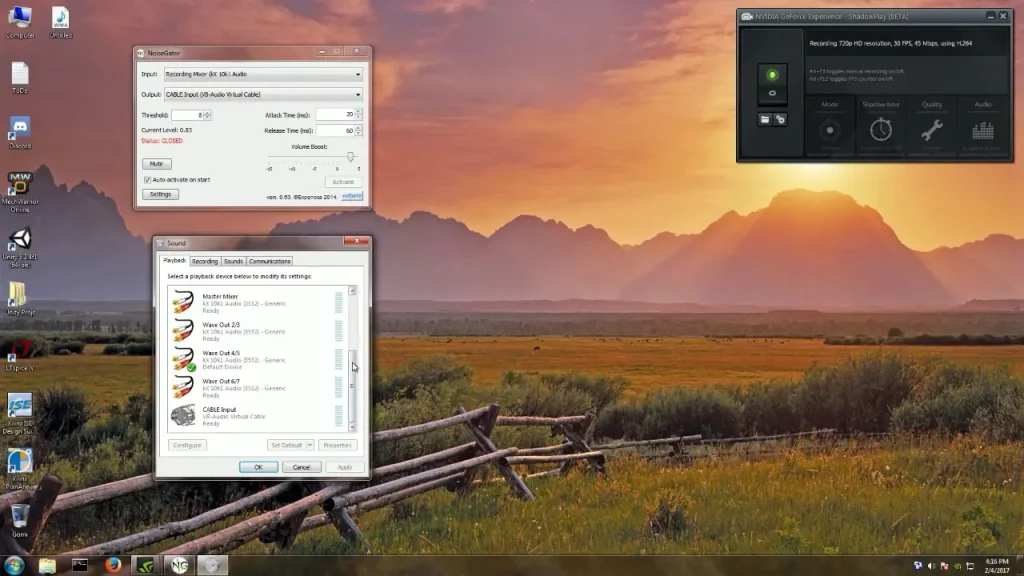This screenshot has width=1024, height=576.
Task: Open Firefox from the taskbar
Action: (x=111, y=565)
